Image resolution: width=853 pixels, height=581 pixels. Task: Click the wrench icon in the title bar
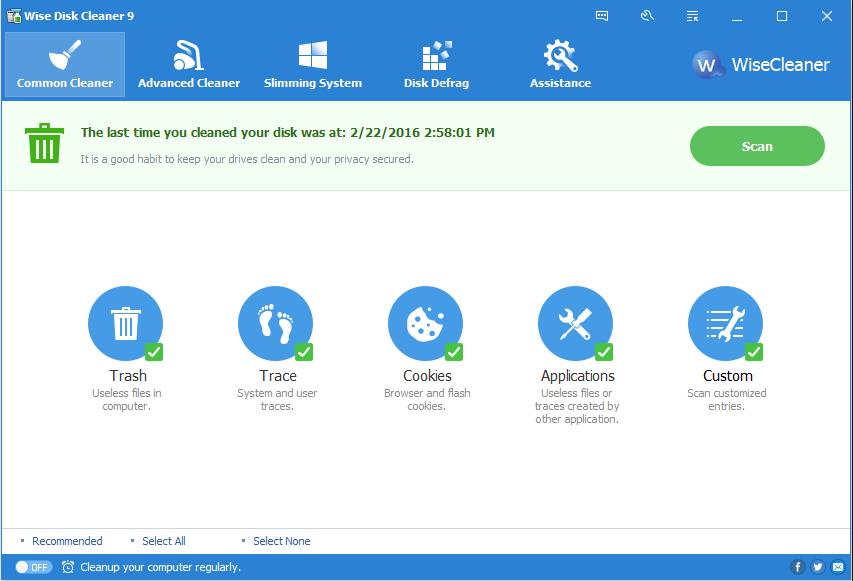(x=647, y=16)
